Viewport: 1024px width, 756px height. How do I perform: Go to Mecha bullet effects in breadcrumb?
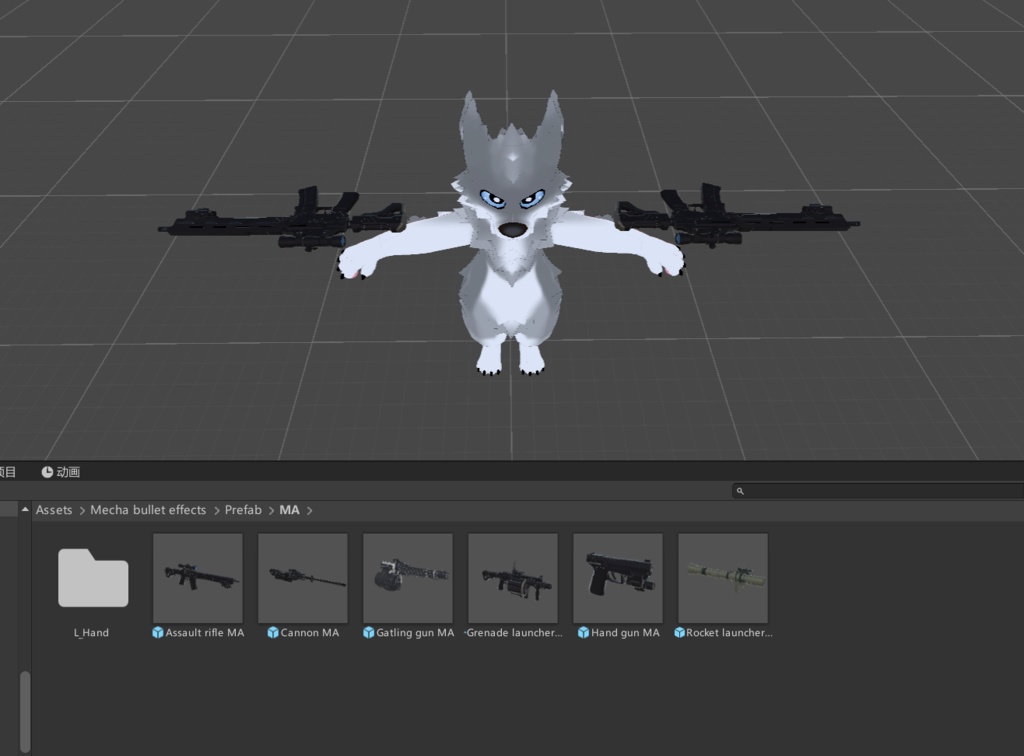[148, 510]
